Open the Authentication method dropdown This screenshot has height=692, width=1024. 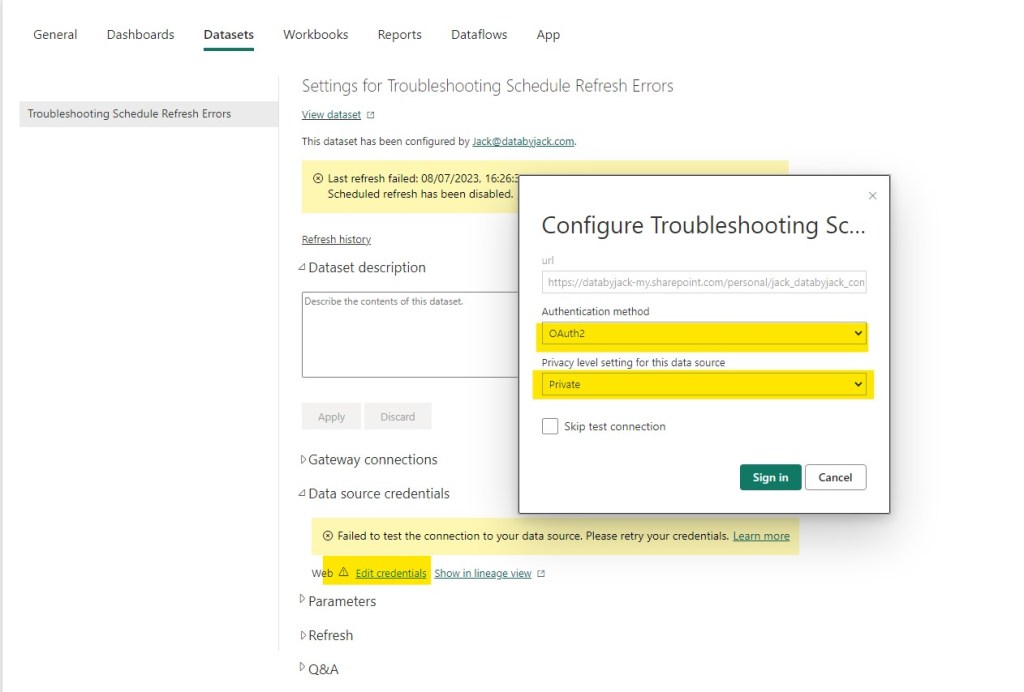coord(704,333)
